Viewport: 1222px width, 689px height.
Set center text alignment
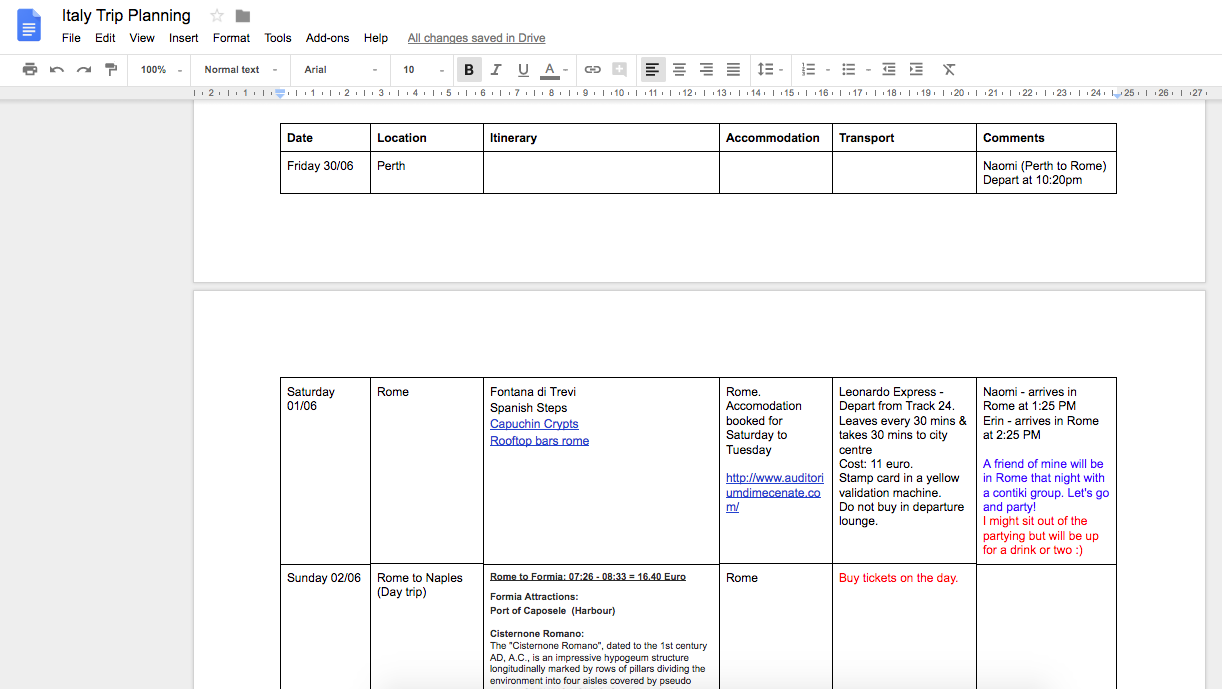click(679, 70)
